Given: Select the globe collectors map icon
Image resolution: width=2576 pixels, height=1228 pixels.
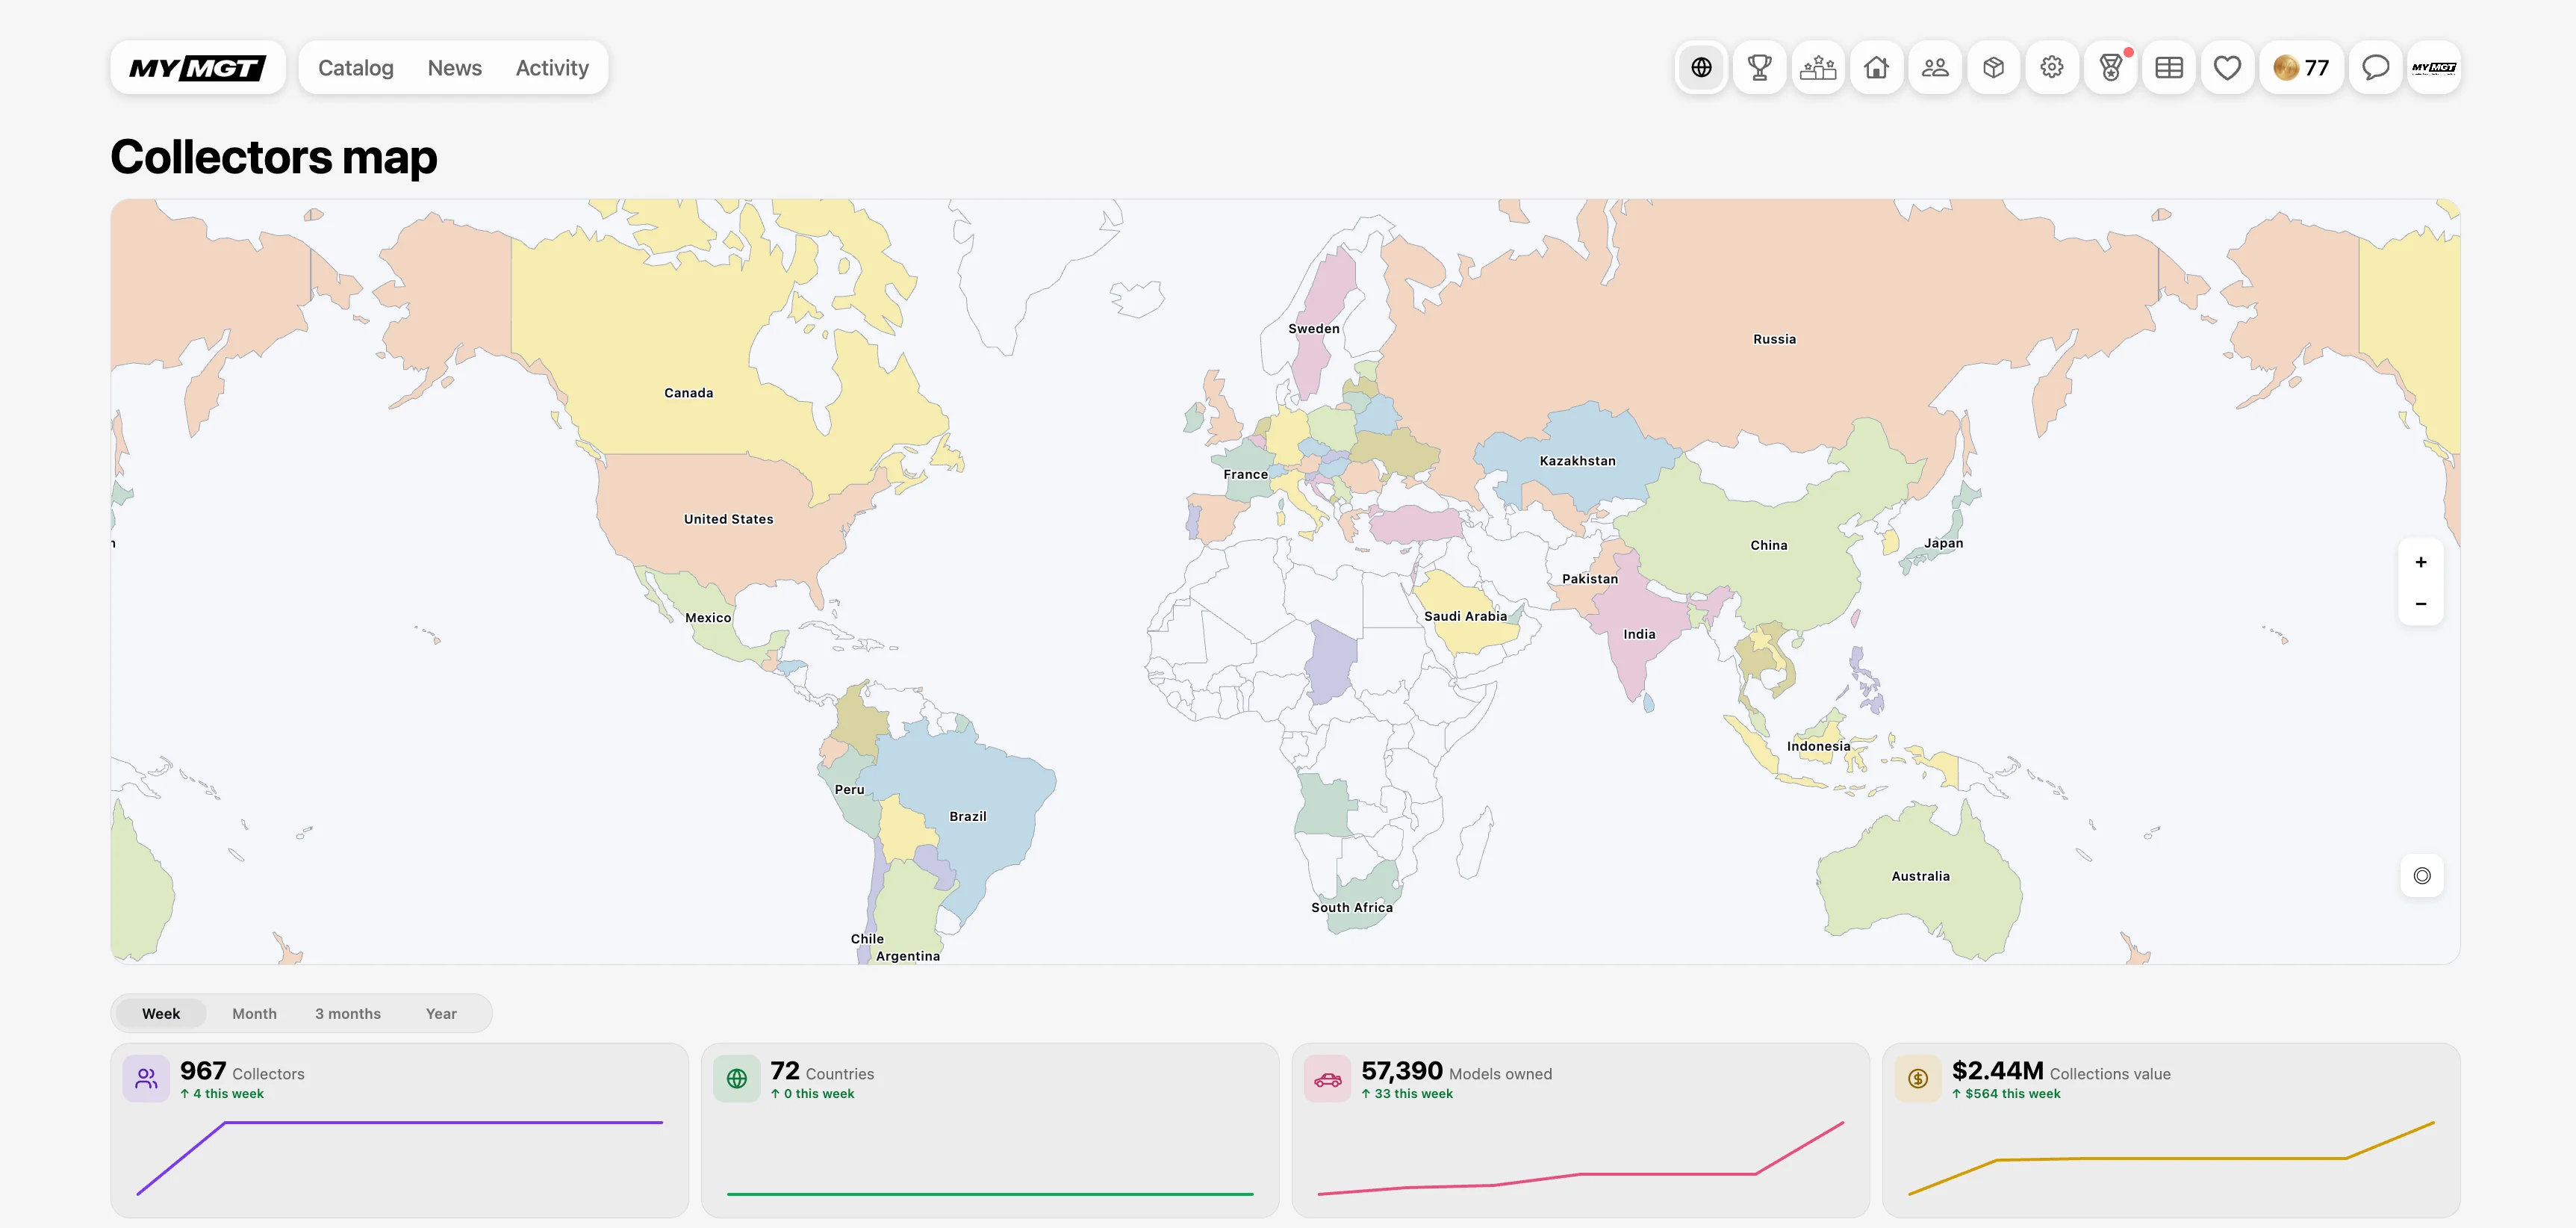Looking at the screenshot, I should click(x=1701, y=68).
